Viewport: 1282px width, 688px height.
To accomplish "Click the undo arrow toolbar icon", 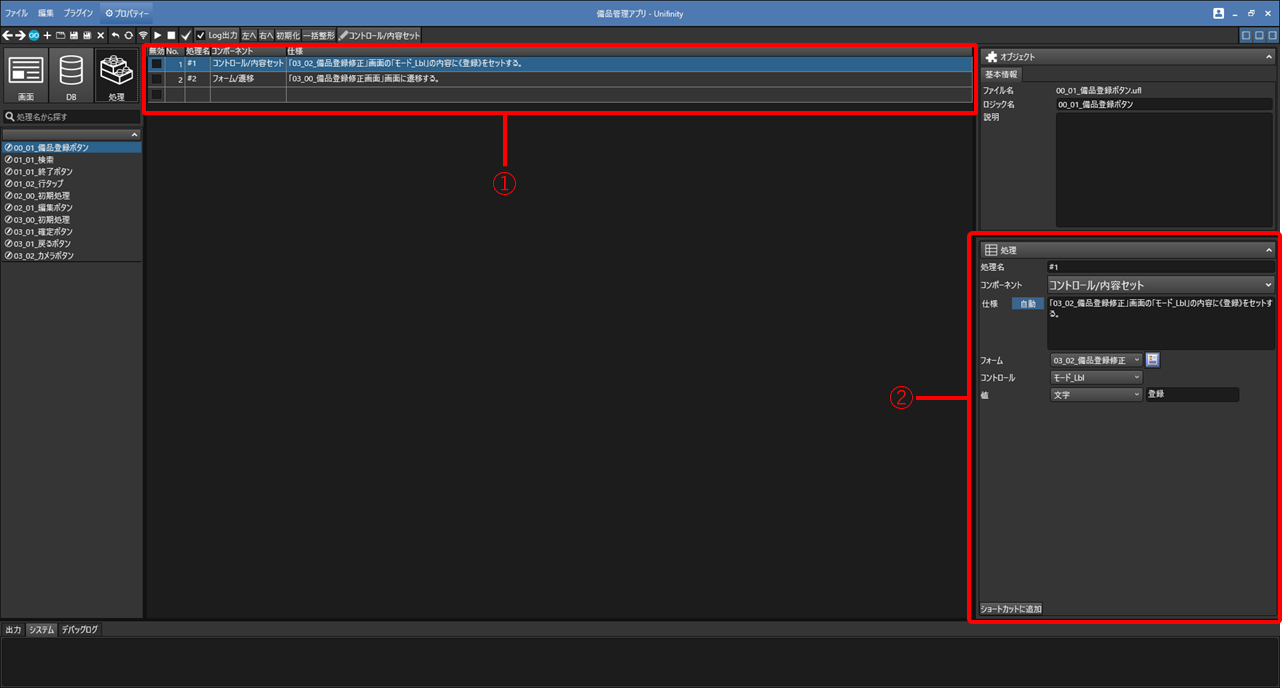I will pyautogui.click(x=115, y=35).
